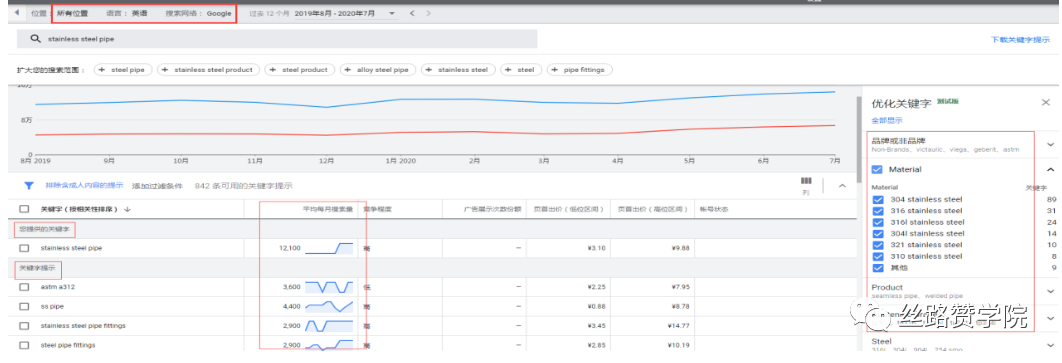This screenshot has width=1062, height=363.
Task: Open the blue filter funnel icon
Action: pyautogui.click(x=29, y=185)
